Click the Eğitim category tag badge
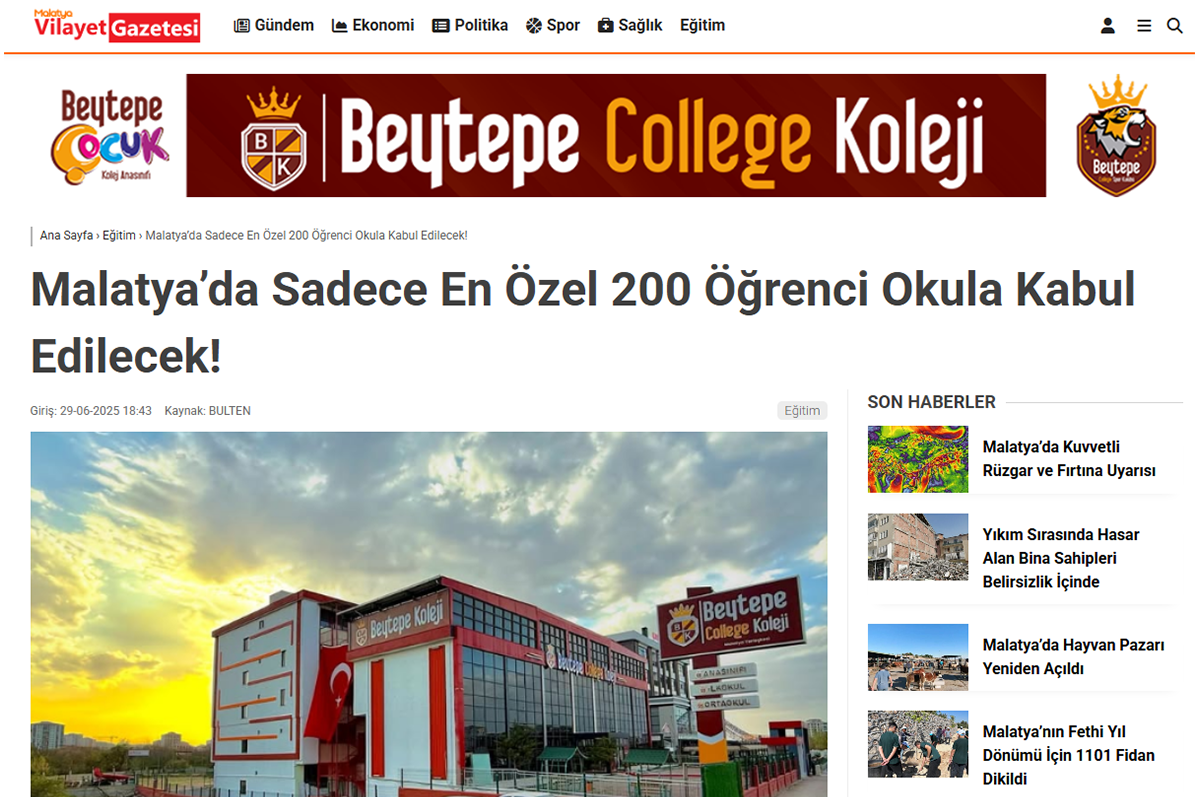The width and height of the screenshot is (1200, 797). (802, 411)
